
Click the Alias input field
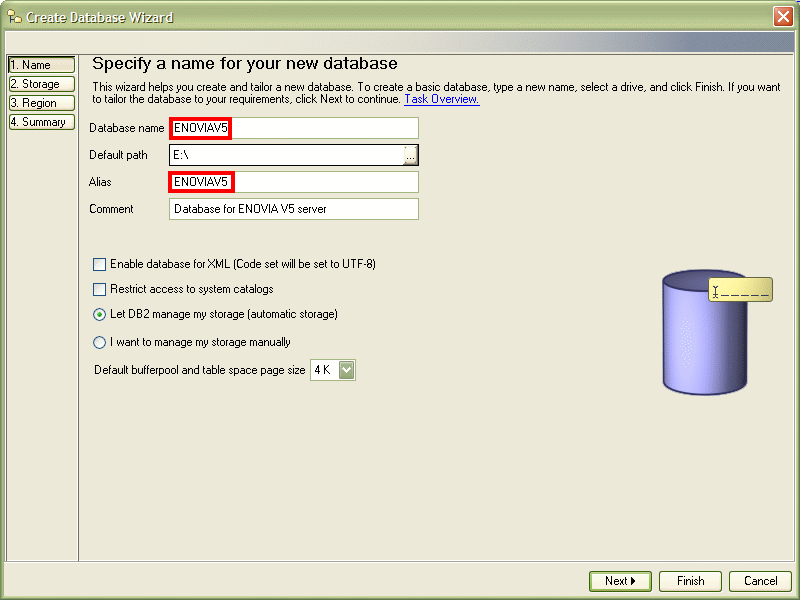click(x=294, y=182)
